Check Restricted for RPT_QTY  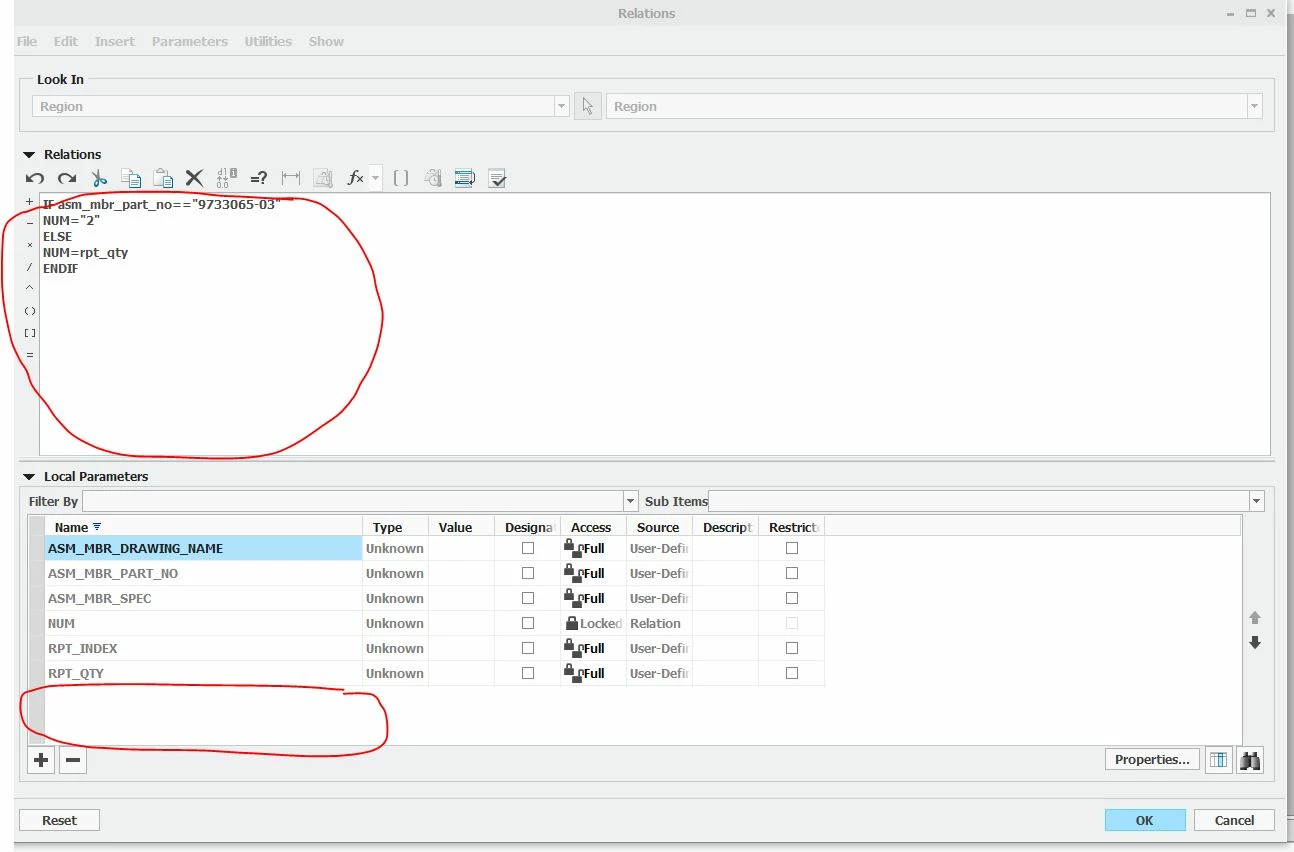[792, 673]
